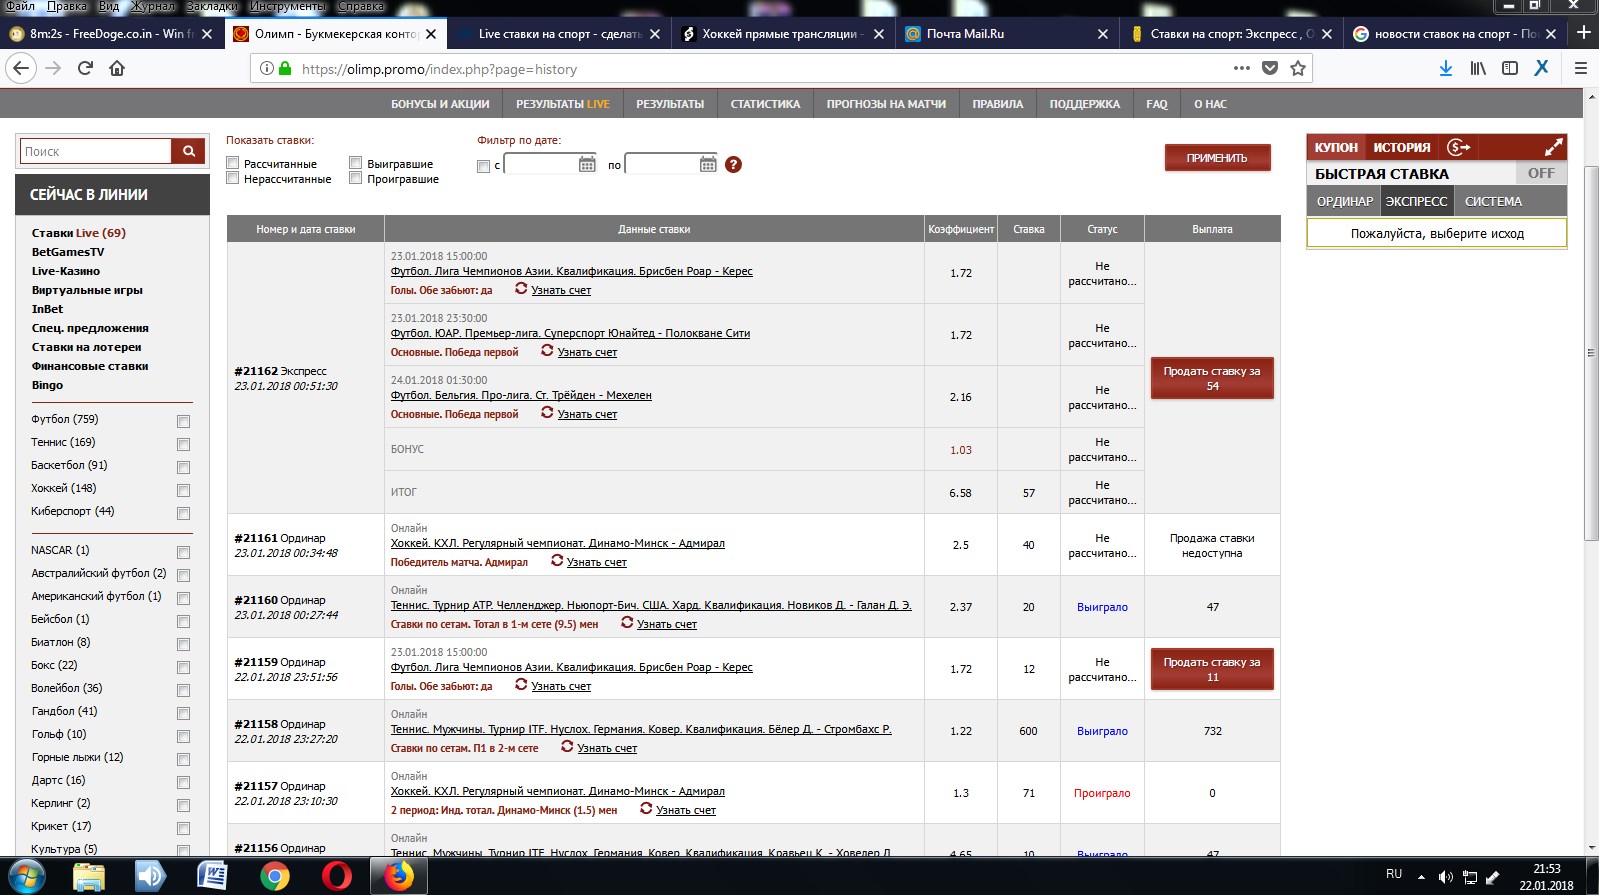
Task: Open the end date calendar picker
Action: click(708, 164)
